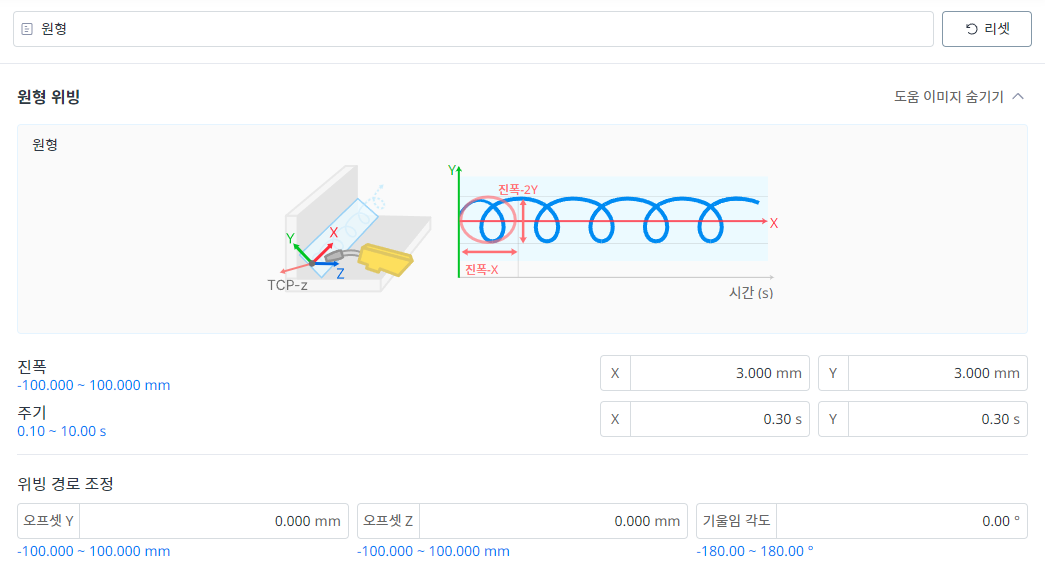The height and width of the screenshot is (564, 1045).
Task: Click the 시간 (s) axis label
Action: (751, 293)
